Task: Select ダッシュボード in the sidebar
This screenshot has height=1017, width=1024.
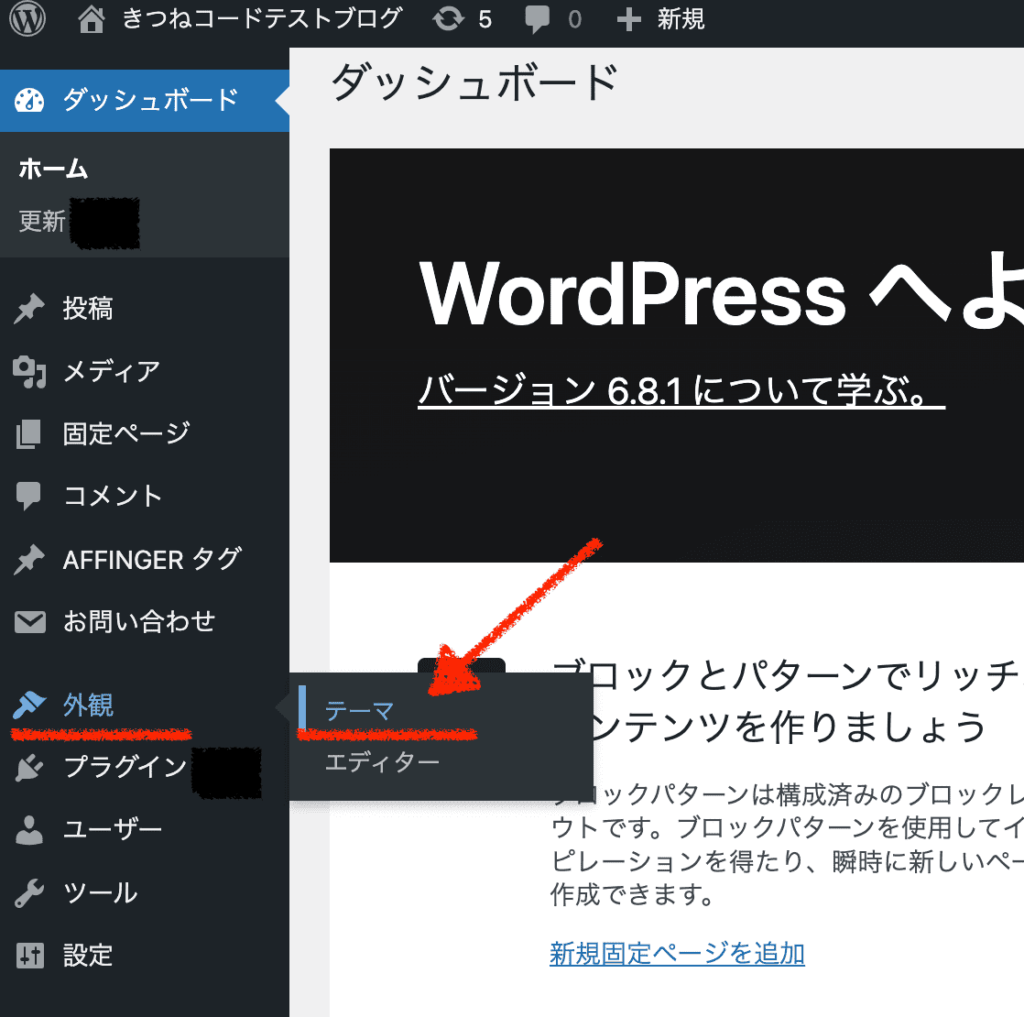Action: [151, 100]
